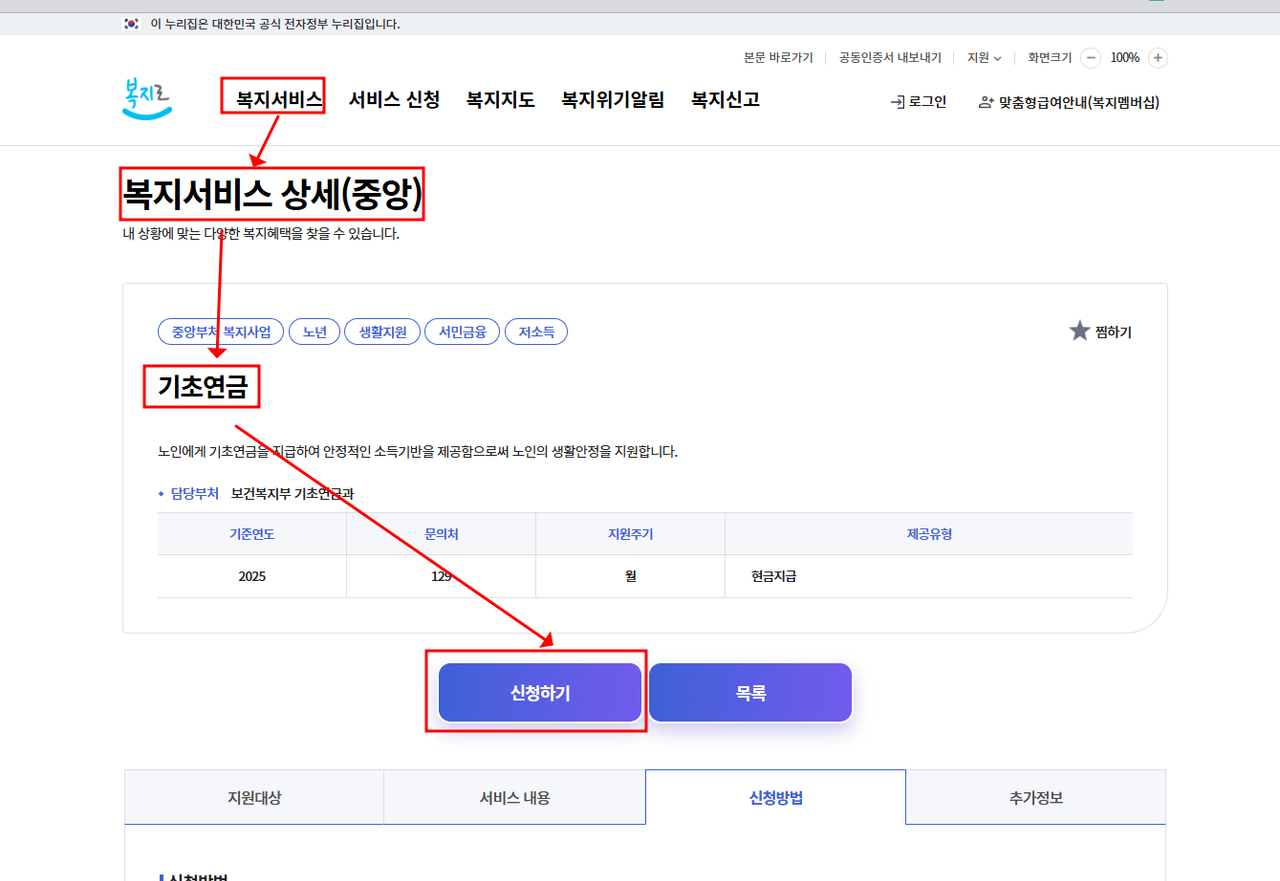
Task: Click the 로그인 link
Action: 918,102
